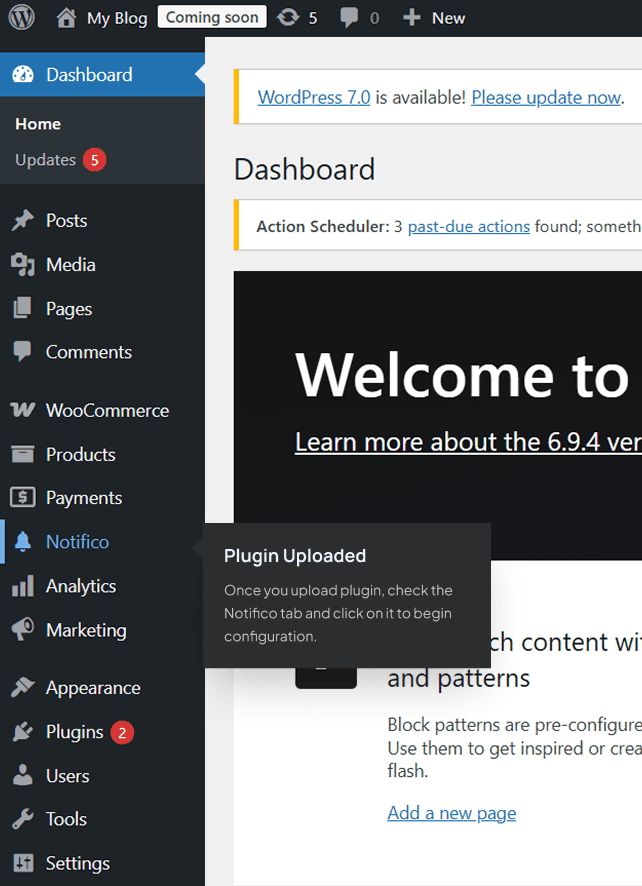Click the Payments dollar icon
642x886 pixels.
tap(23, 497)
